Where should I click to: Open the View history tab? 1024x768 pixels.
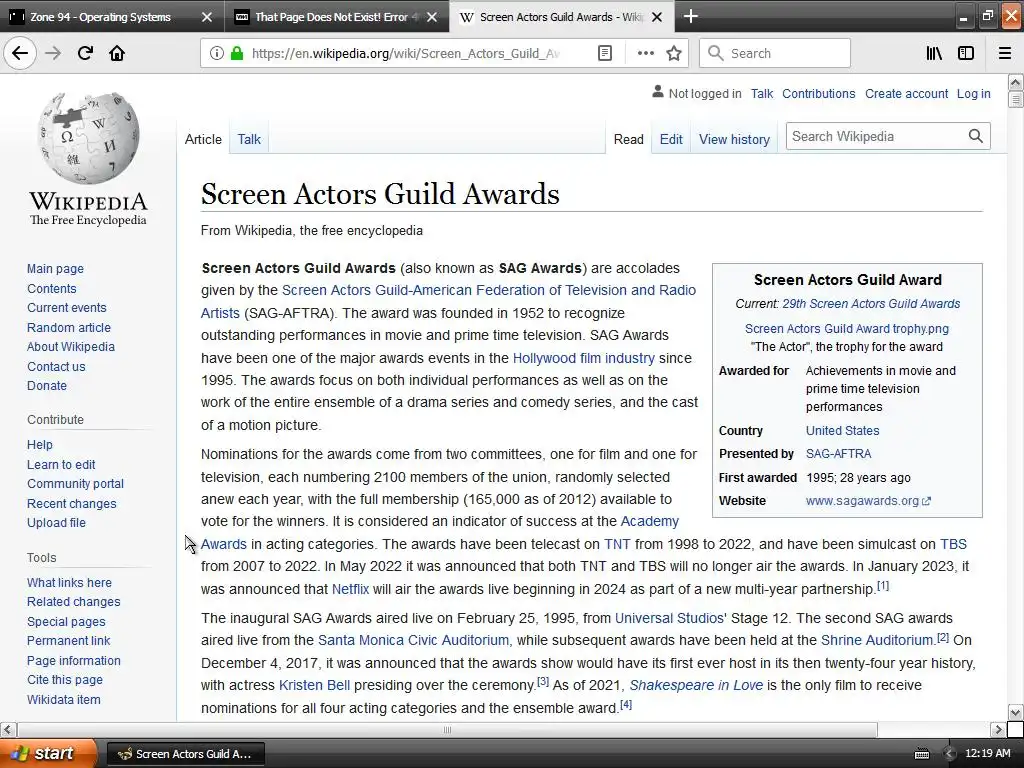pos(734,139)
